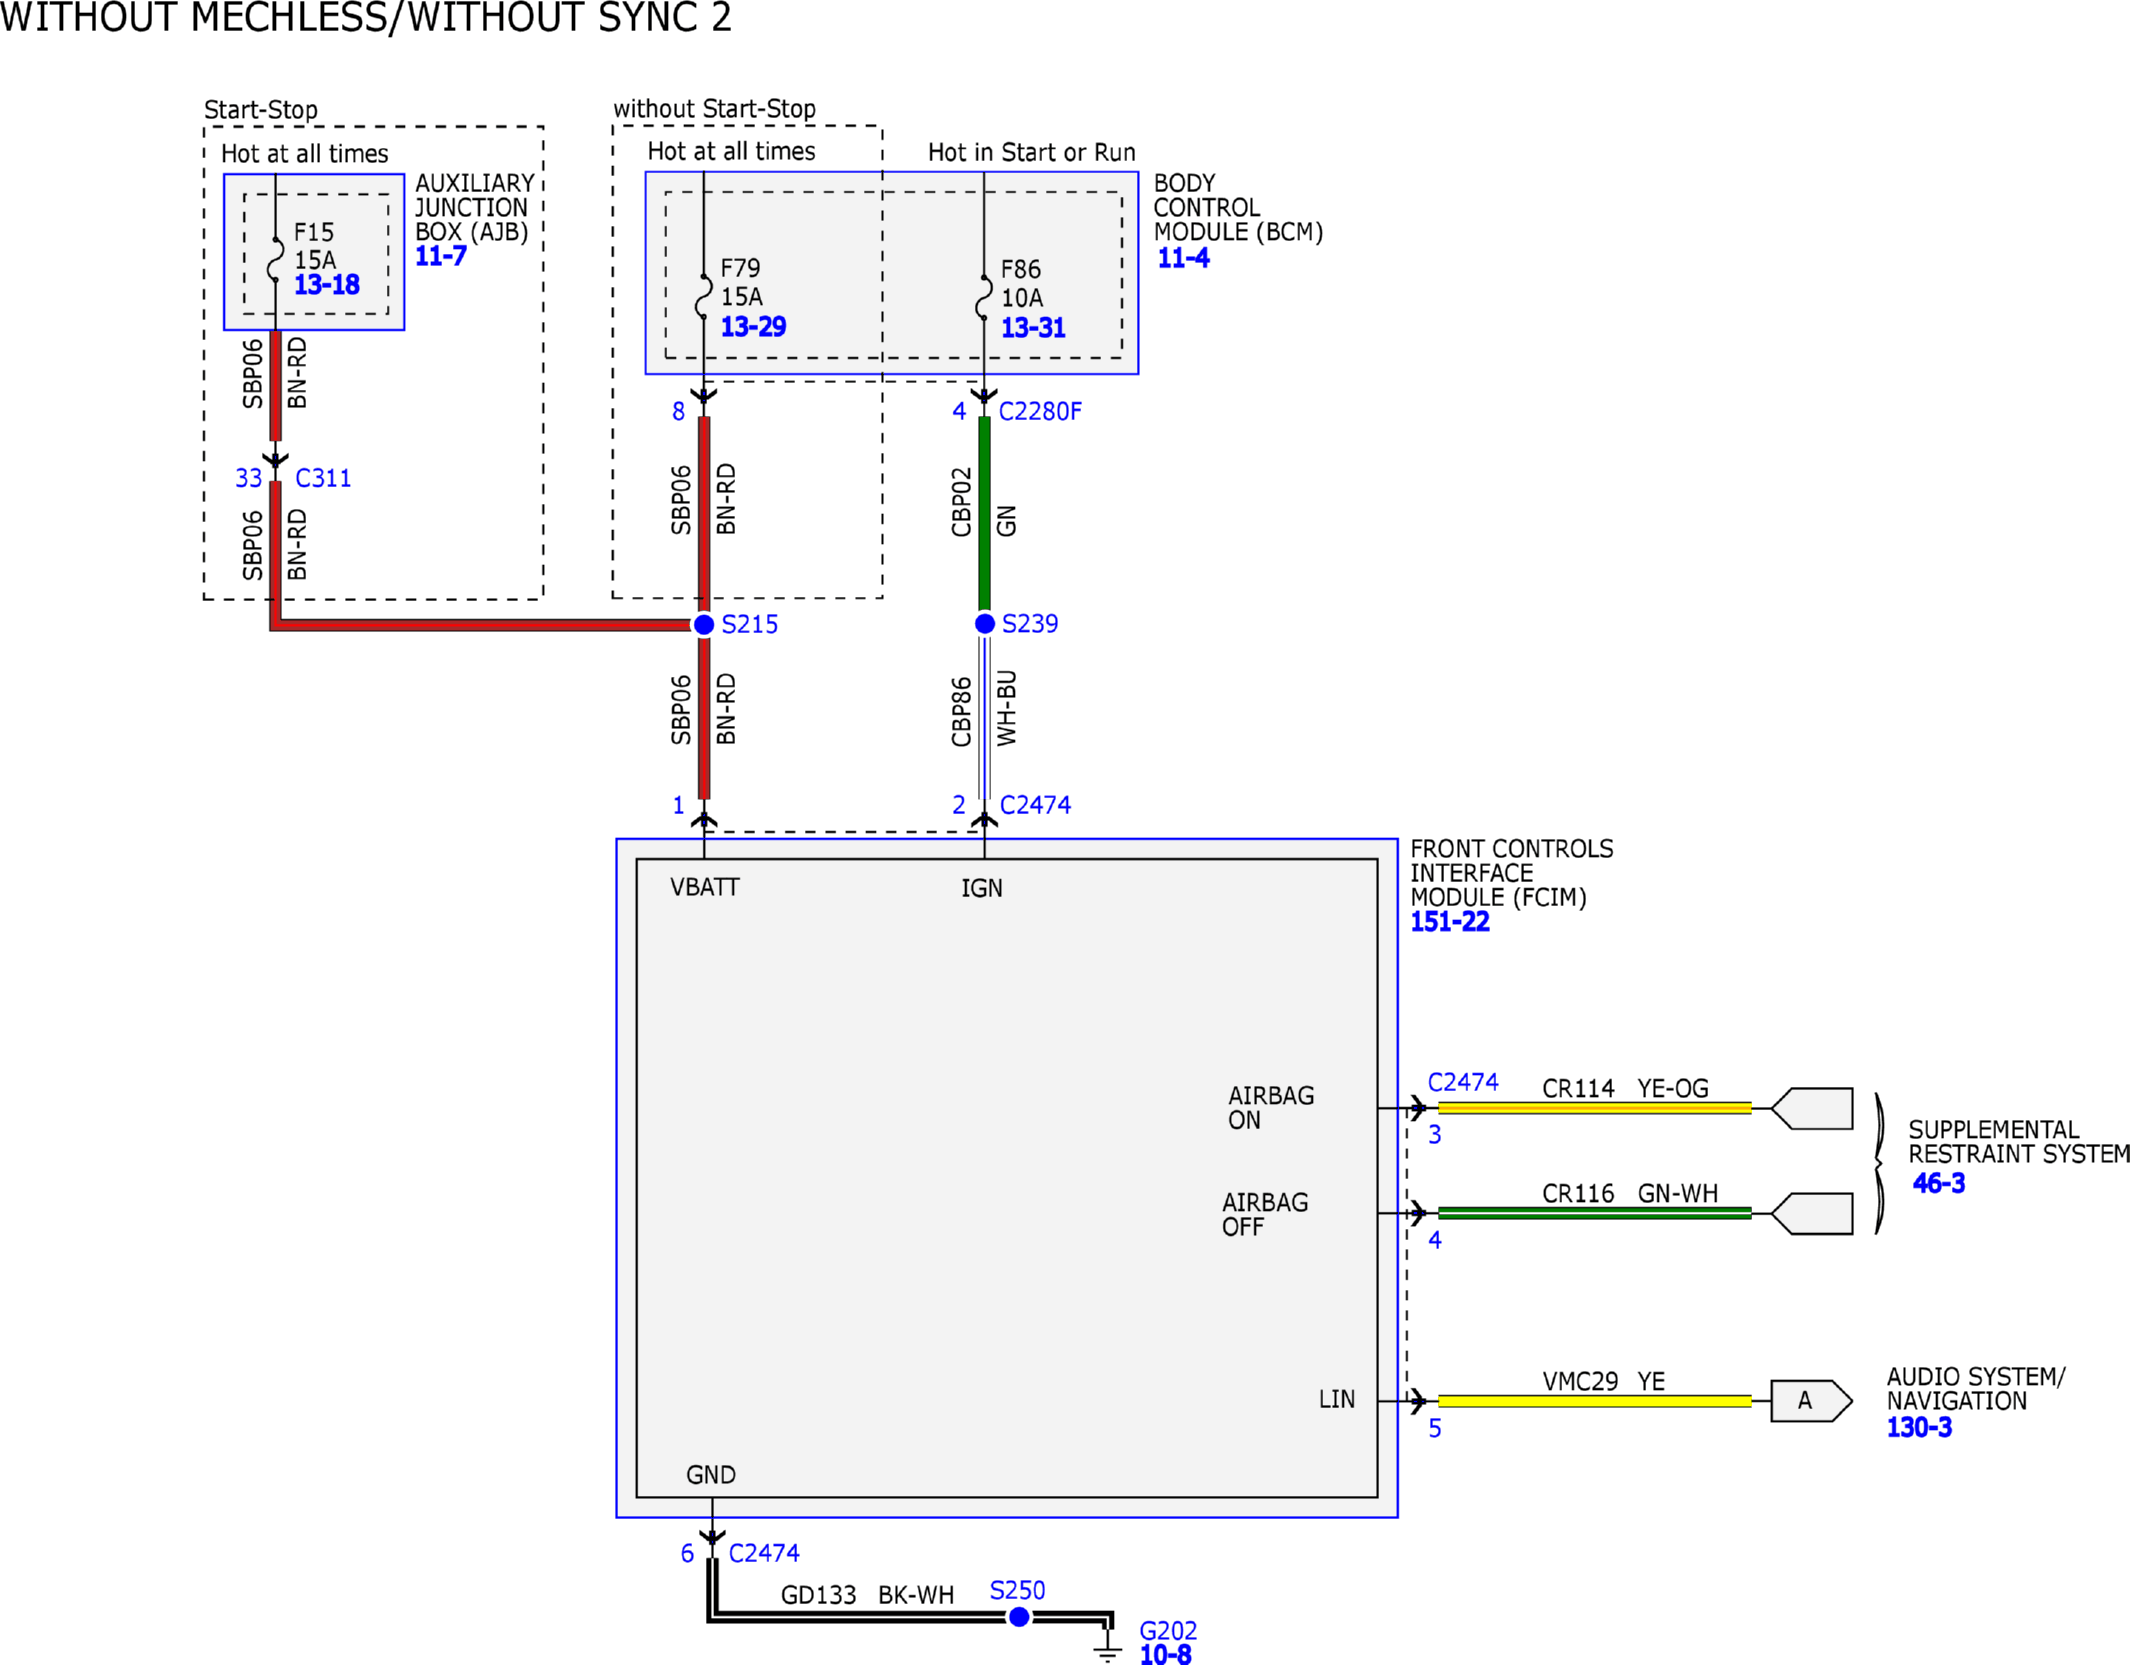This screenshot has width=2130, height=1665.
Task: Click the S239 splice dot
Action: (x=984, y=624)
